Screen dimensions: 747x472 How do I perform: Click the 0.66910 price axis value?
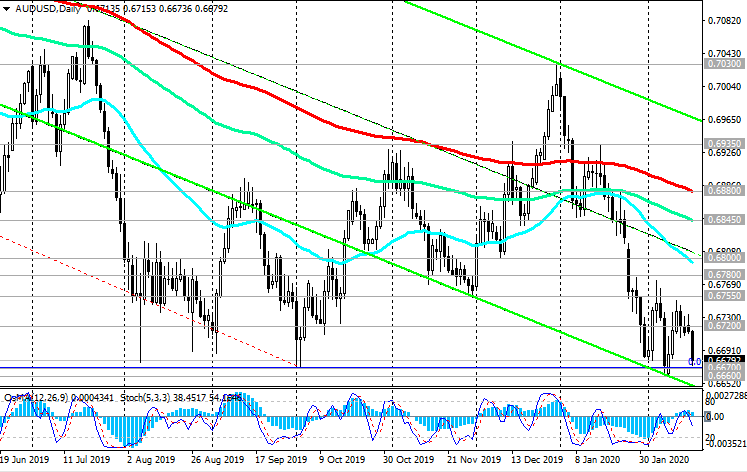click(x=725, y=351)
